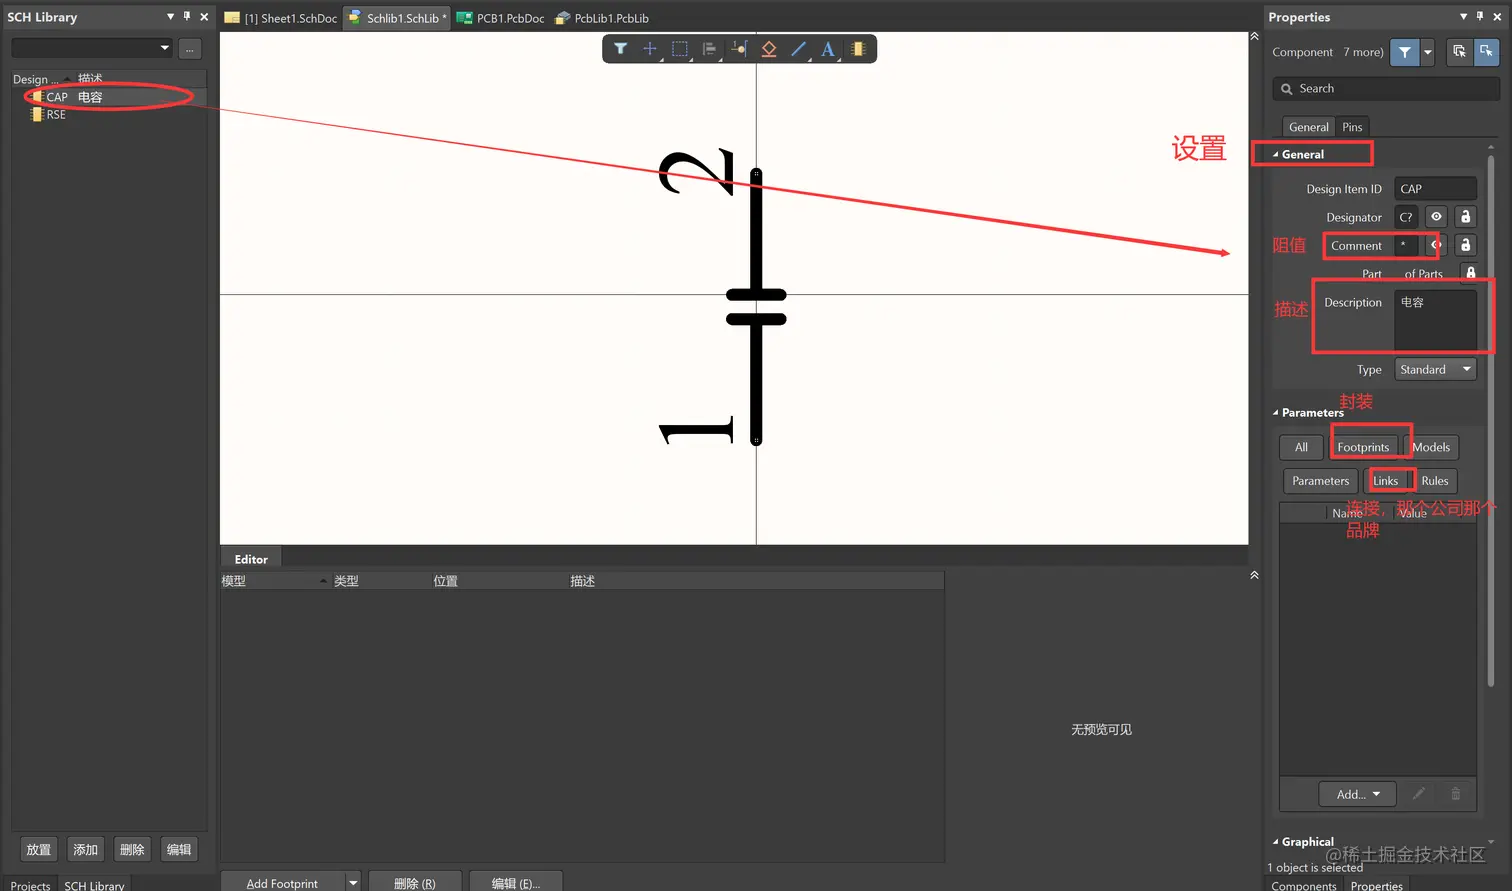Click the 添加 (Add) button
This screenshot has height=891, width=1512.
(86, 850)
